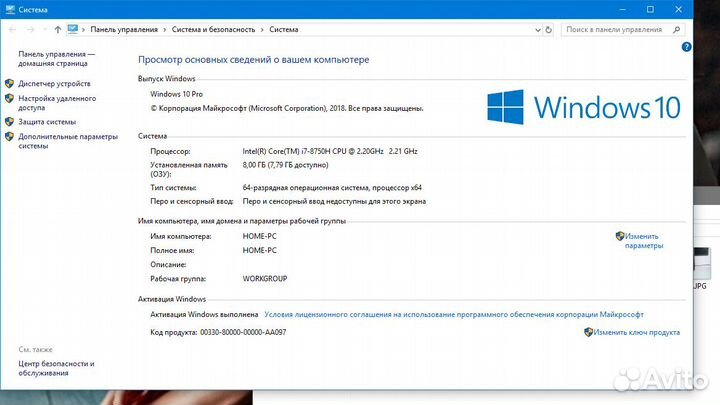Click shield icon beside Настройка удаленного доступа

tap(9, 98)
